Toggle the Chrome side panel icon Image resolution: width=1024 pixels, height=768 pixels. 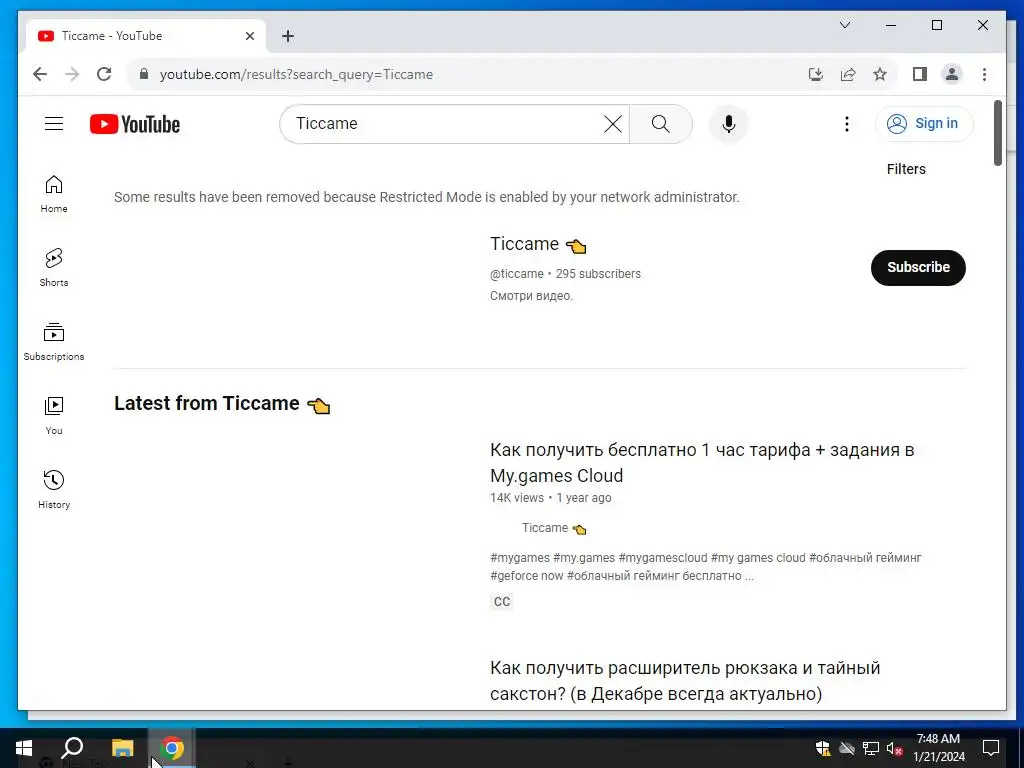point(920,74)
